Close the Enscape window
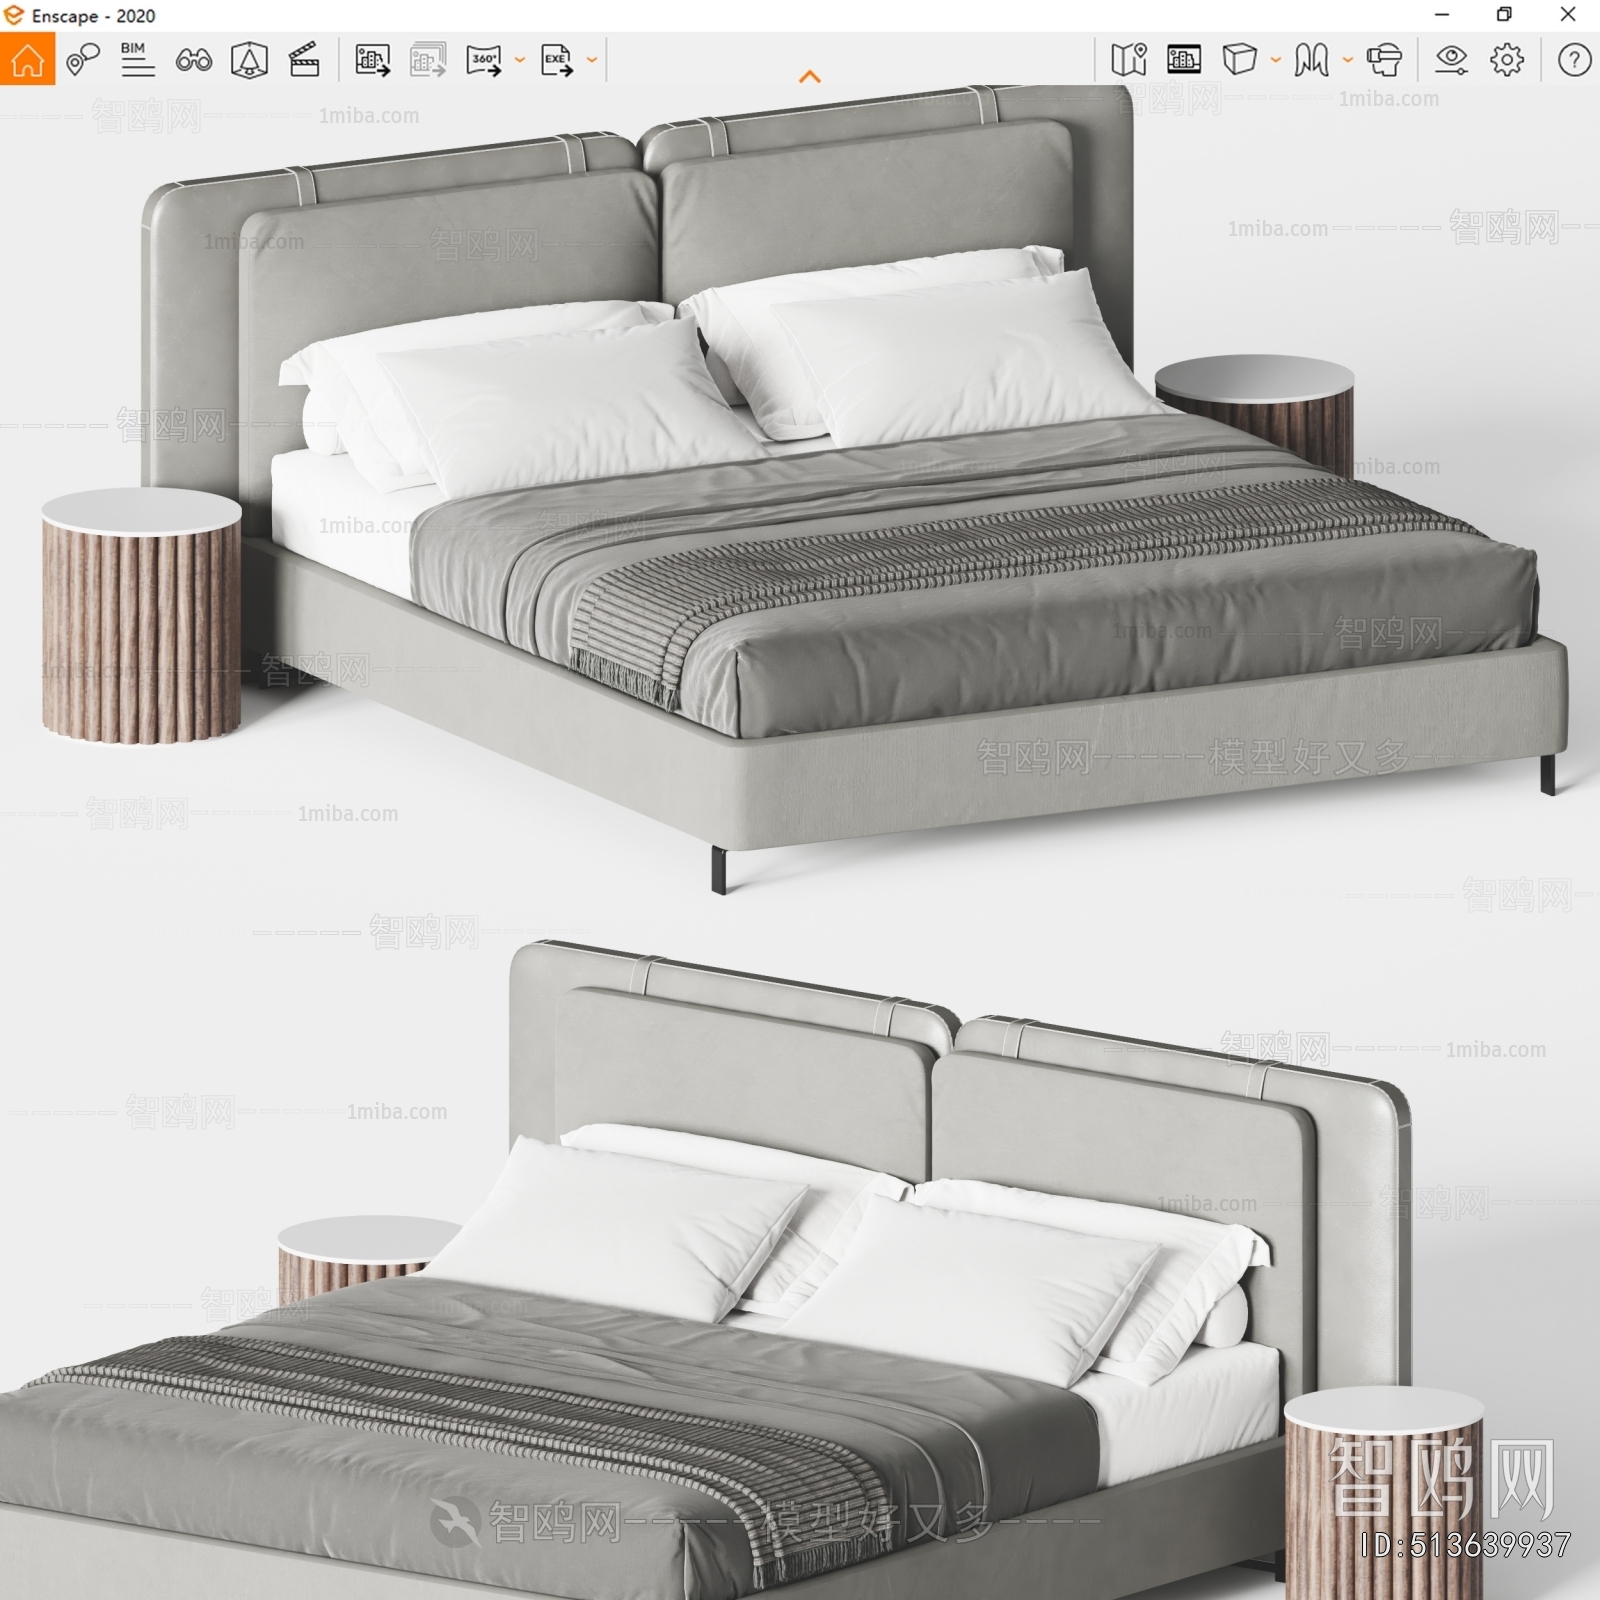 pyautogui.click(x=1567, y=15)
